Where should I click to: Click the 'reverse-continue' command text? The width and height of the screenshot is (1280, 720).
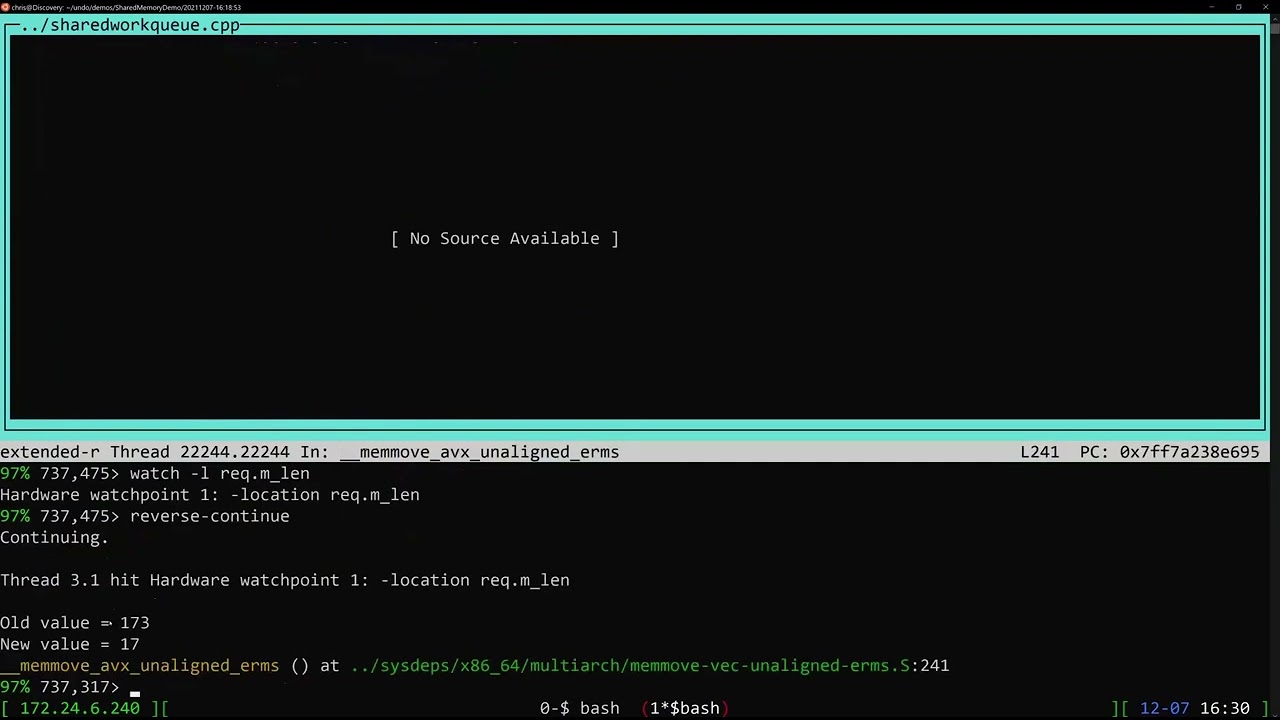pos(210,516)
